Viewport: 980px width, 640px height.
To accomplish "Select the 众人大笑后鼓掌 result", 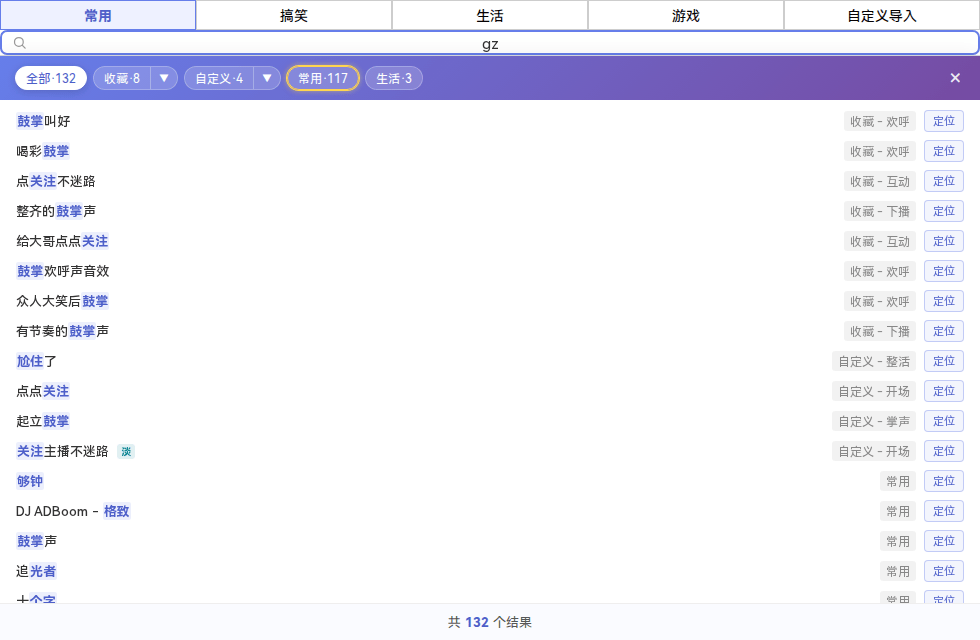I will pyautogui.click(x=62, y=301).
